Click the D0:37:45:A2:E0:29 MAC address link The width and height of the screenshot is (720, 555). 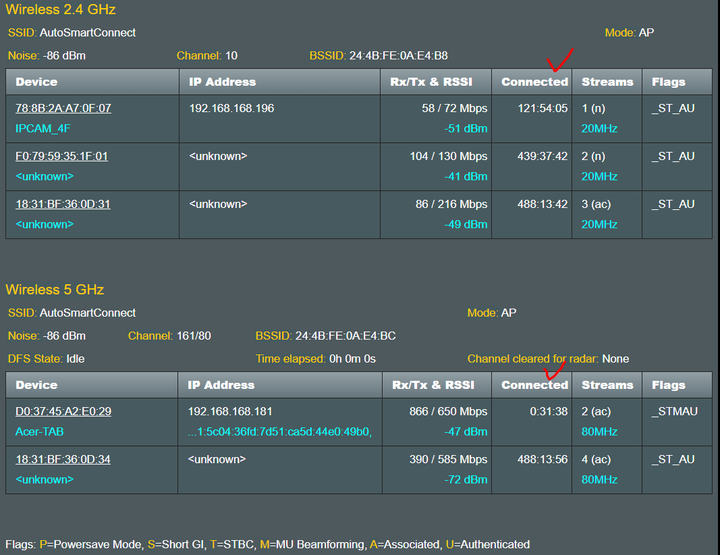(63, 411)
